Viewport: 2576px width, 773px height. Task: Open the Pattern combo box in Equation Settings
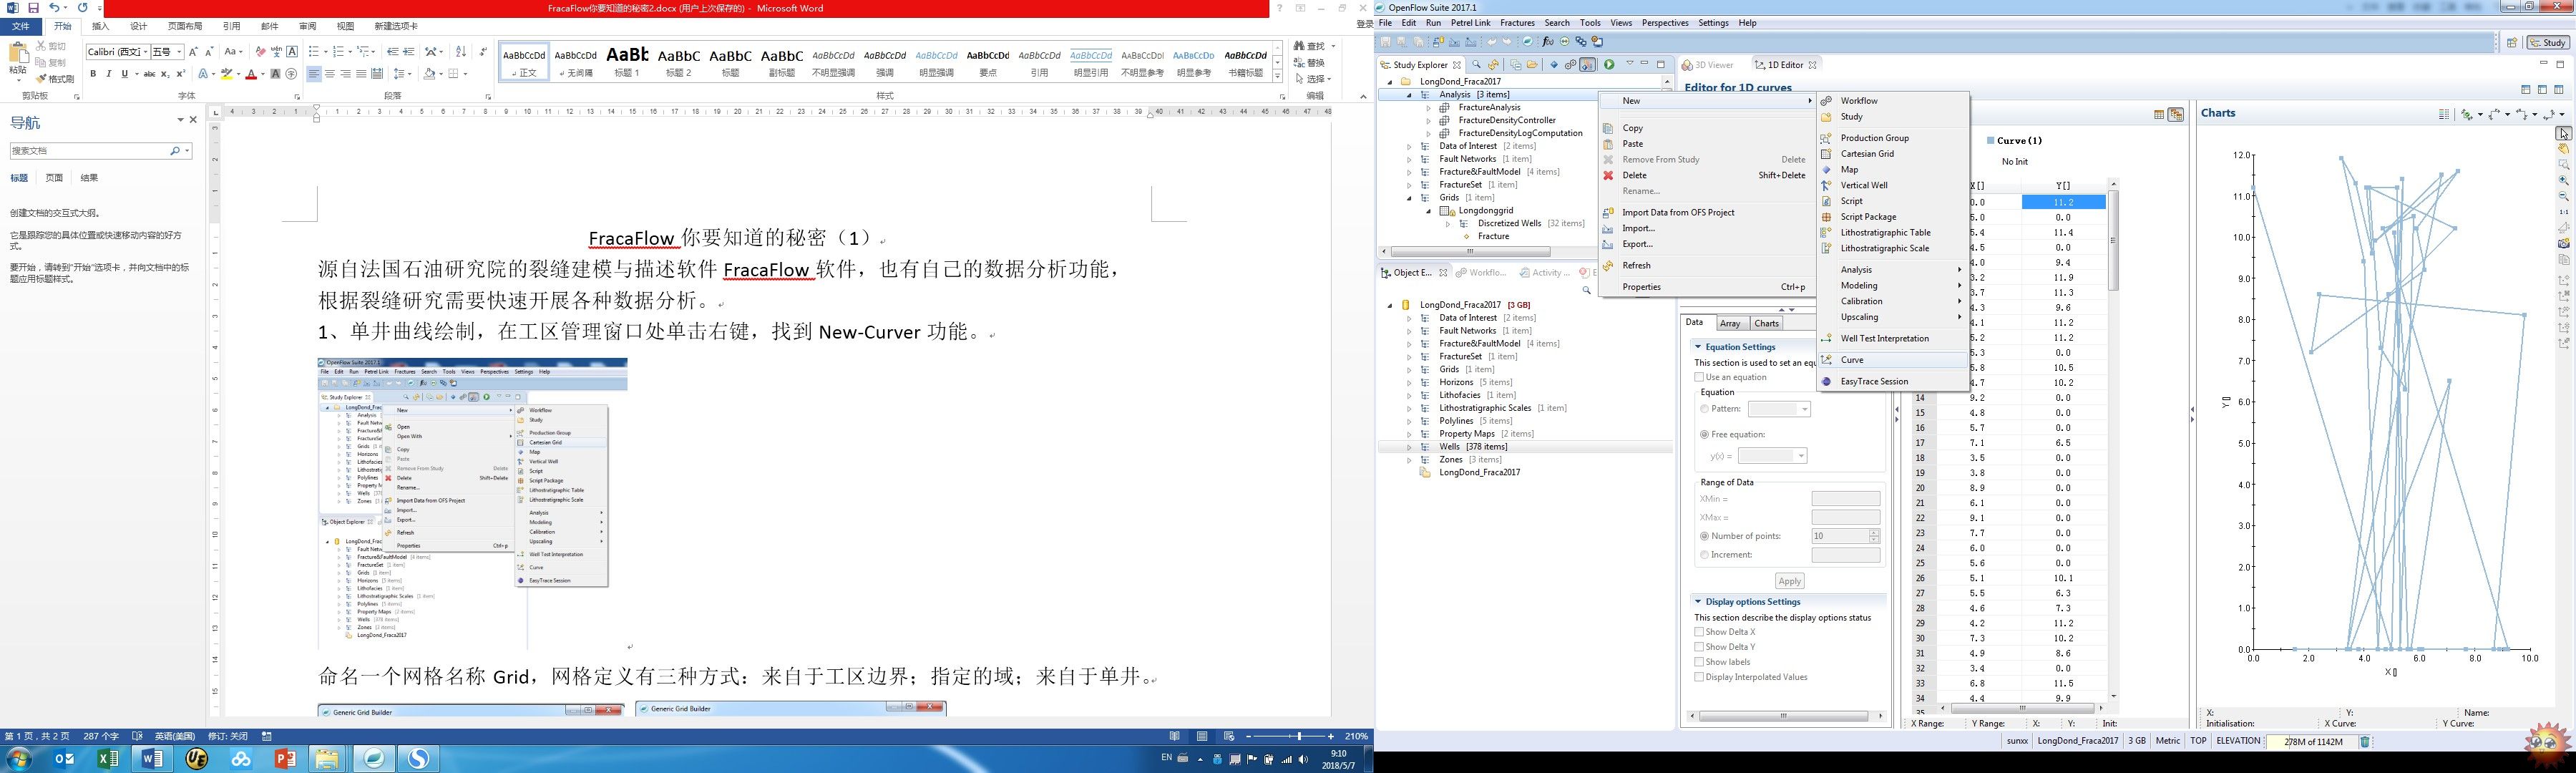click(1779, 409)
